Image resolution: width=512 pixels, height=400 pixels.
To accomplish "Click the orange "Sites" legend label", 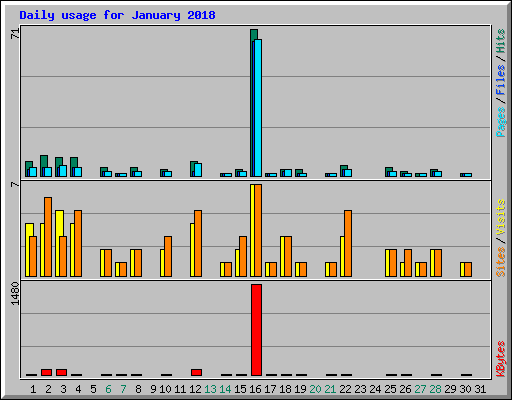I will click(x=501, y=262).
